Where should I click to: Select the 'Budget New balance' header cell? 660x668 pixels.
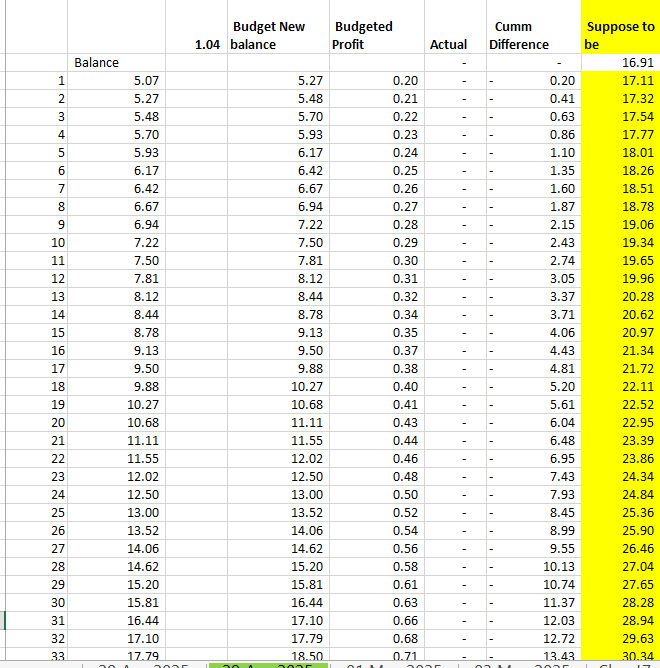[278, 27]
